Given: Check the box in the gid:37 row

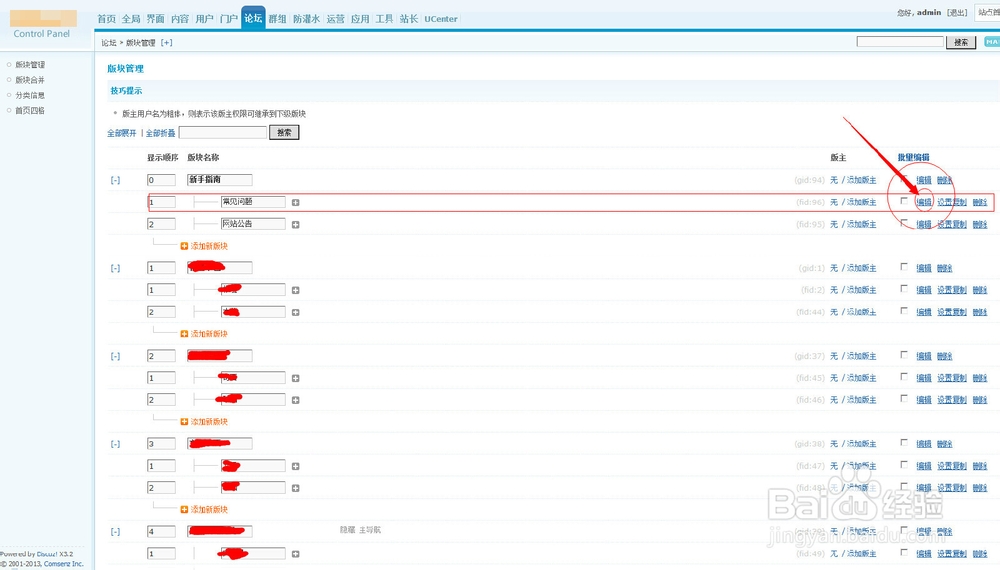Looking at the screenshot, I should tap(904, 355).
